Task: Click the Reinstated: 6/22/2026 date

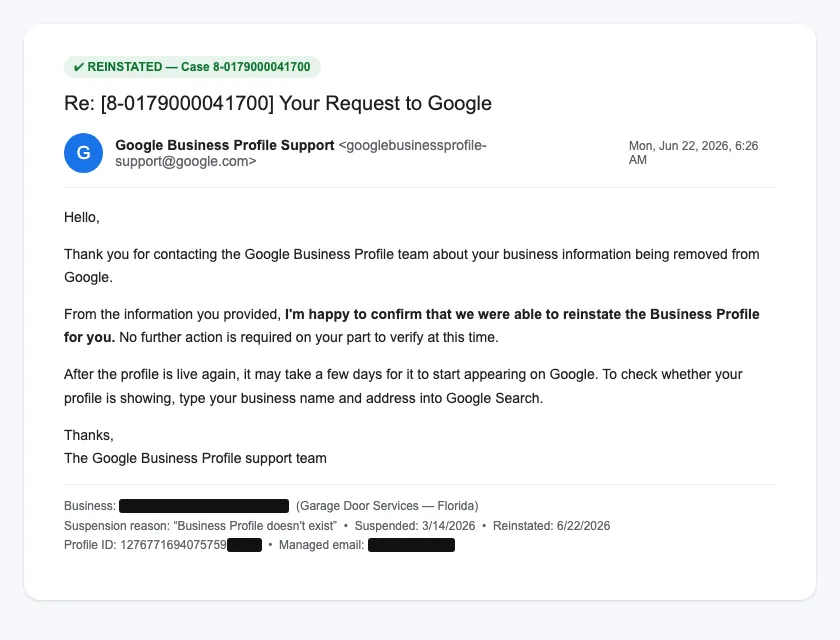Action: 551,526
